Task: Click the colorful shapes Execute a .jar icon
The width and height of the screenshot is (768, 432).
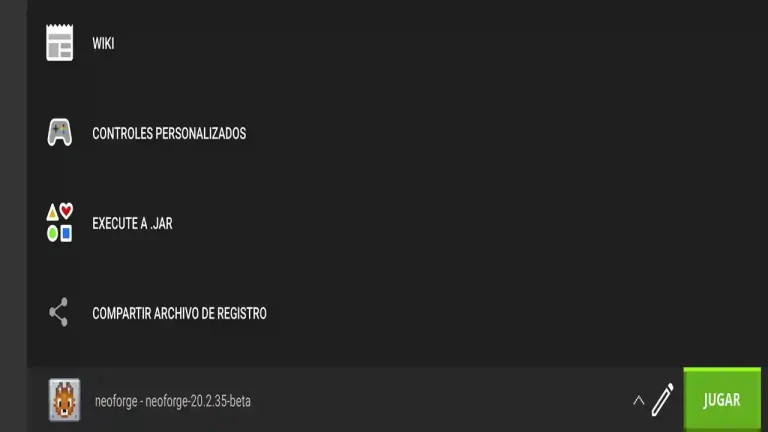Action: point(60,222)
